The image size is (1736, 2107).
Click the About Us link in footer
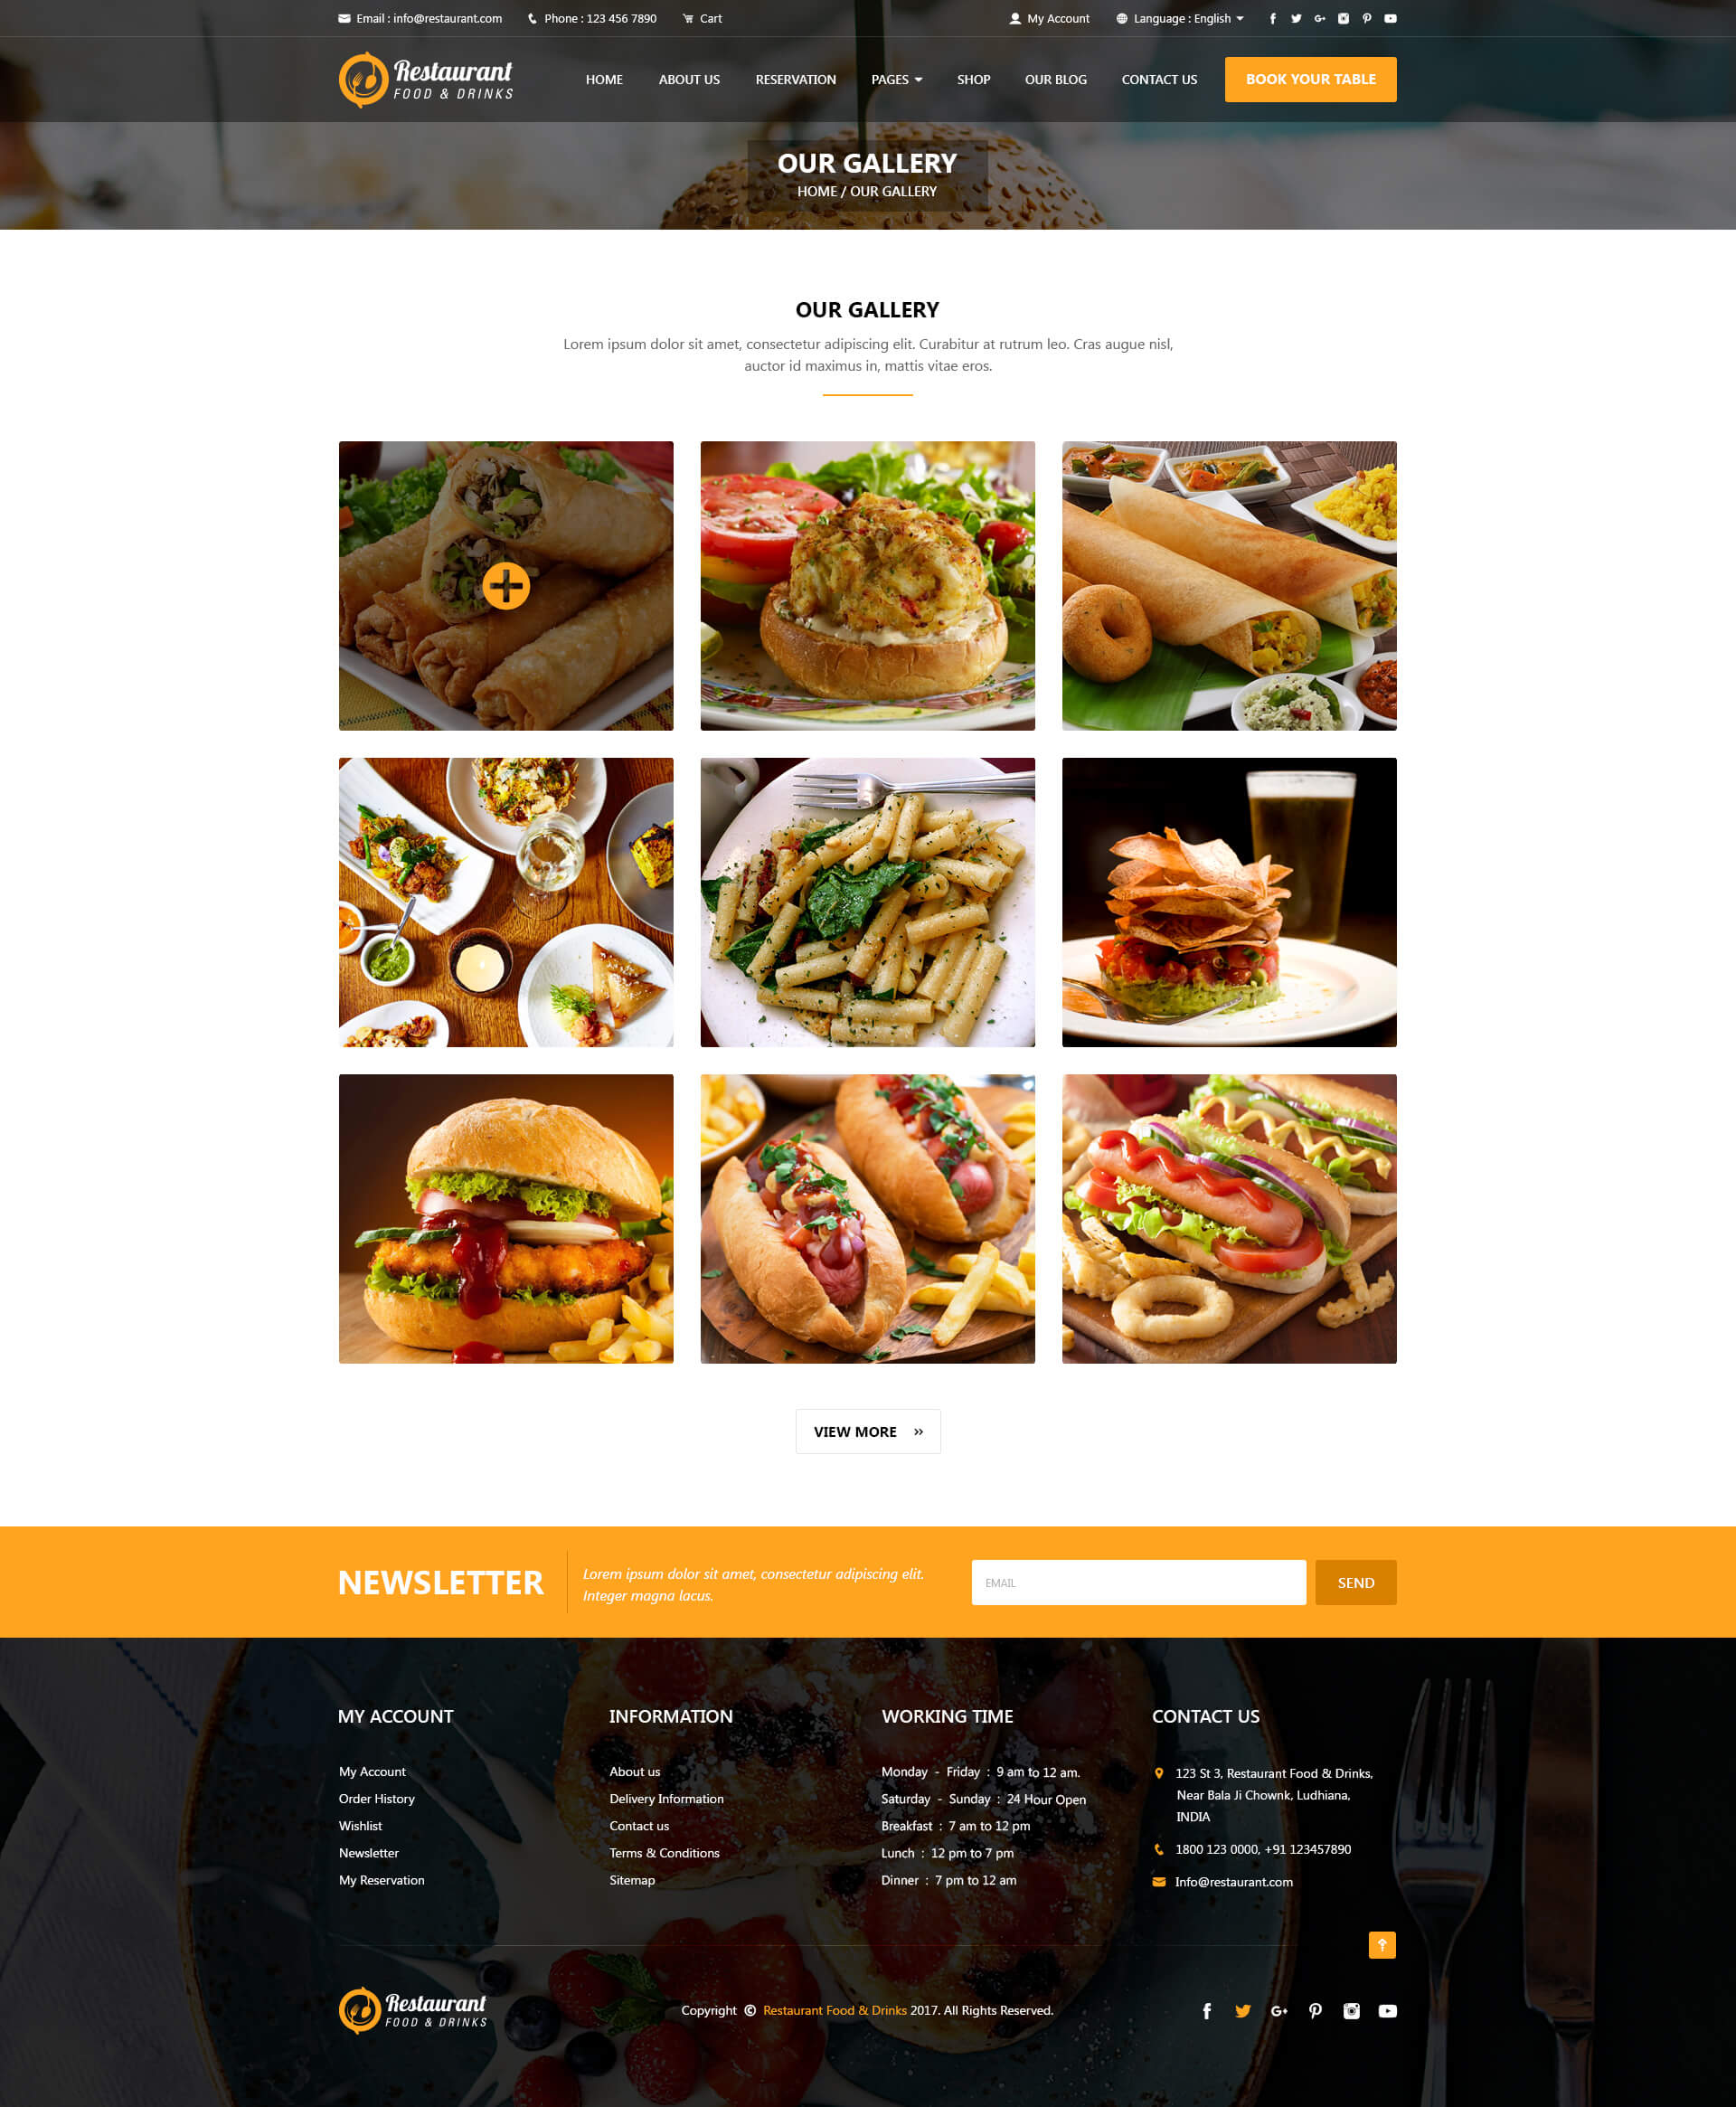(x=636, y=1771)
